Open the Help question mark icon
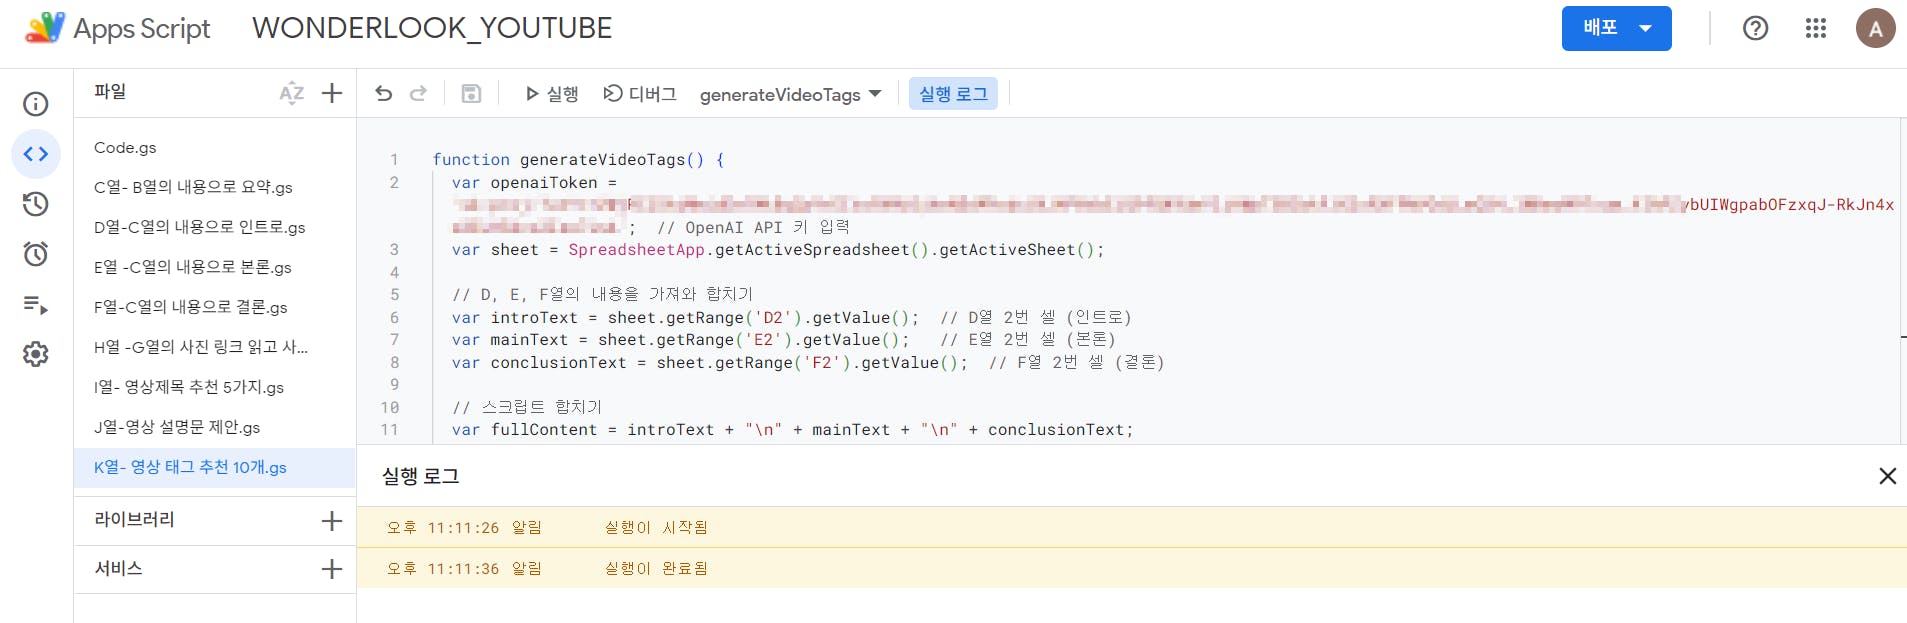This screenshot has height=623, width=1907. [1755, 28]
